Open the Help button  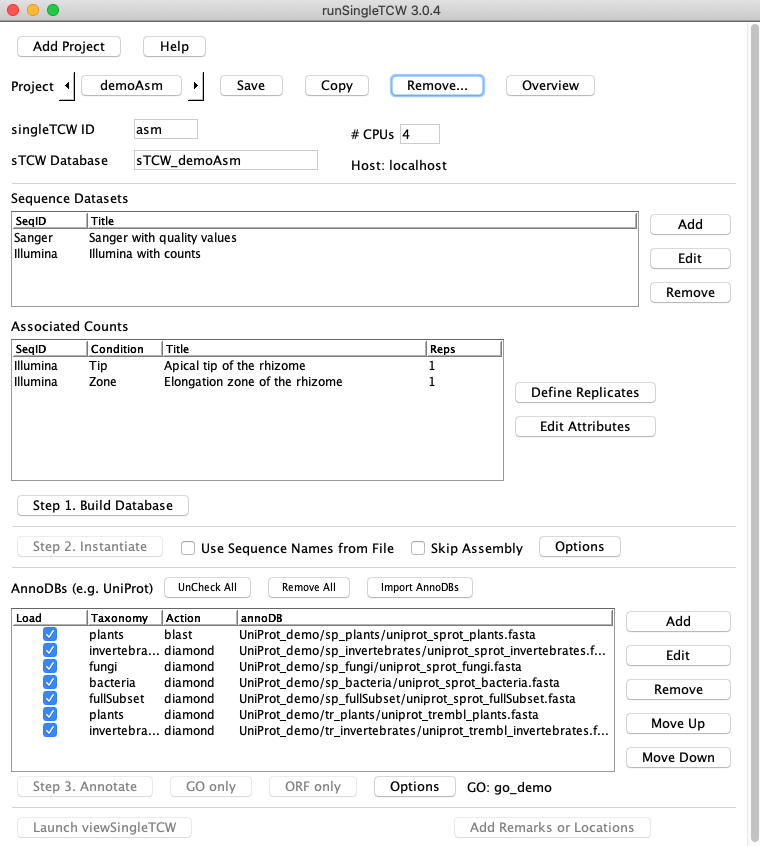174,47
